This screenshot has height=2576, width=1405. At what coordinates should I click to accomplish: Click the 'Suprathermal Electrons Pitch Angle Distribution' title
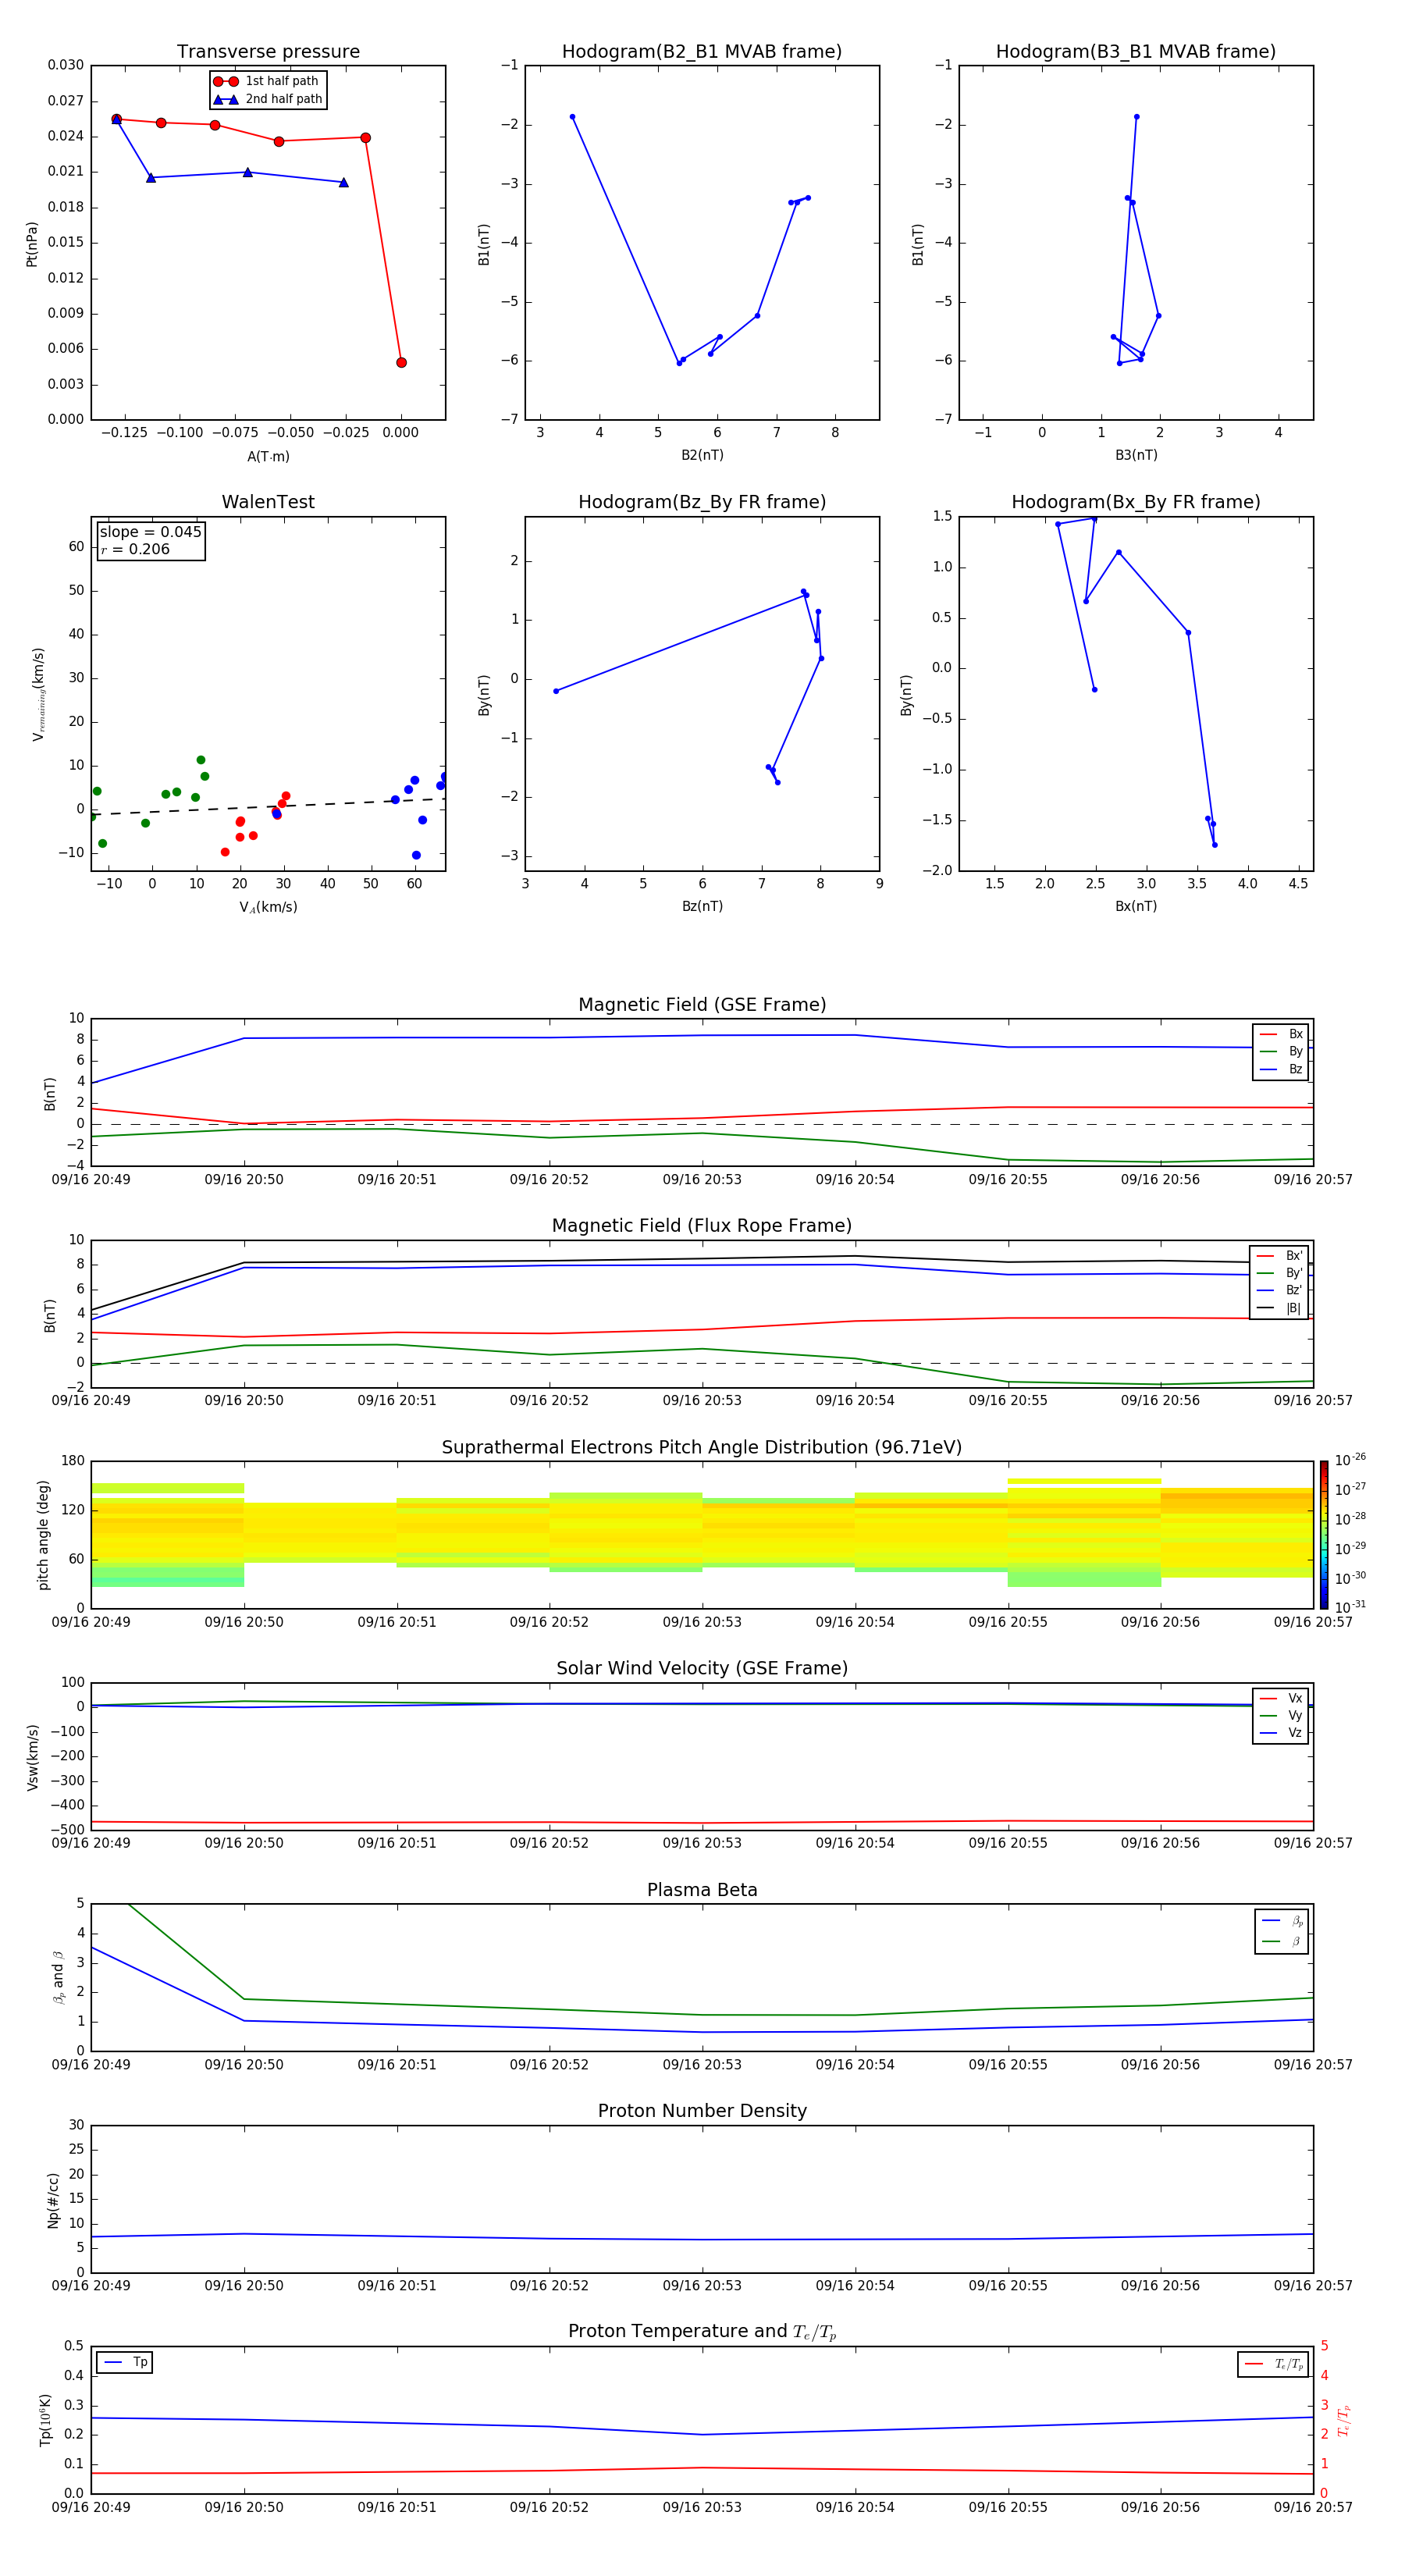(702, 1448)
